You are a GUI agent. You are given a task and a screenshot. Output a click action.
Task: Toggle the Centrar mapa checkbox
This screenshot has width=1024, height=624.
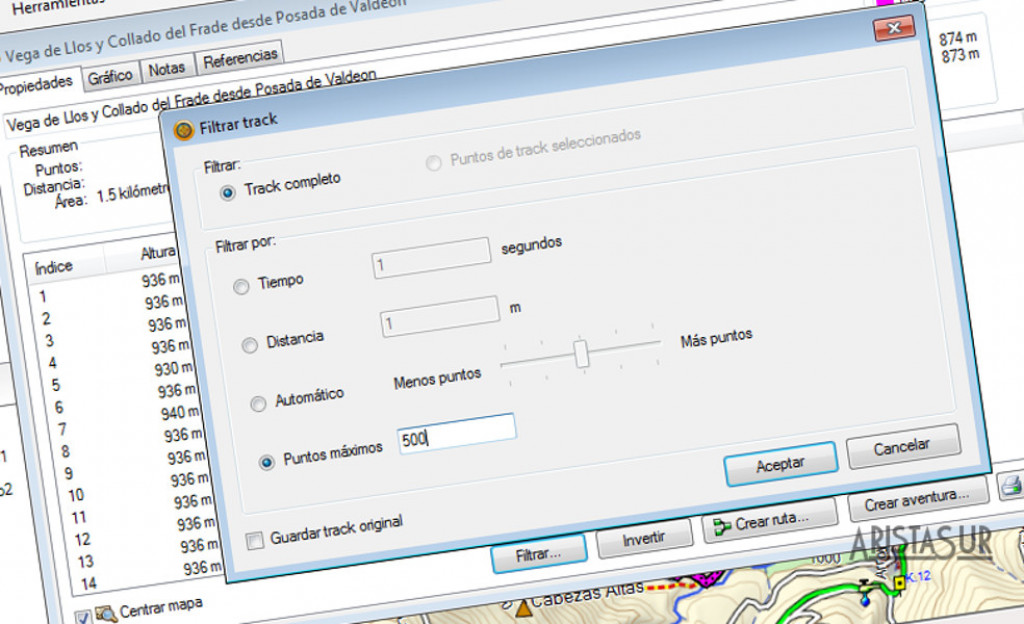pyautogui.click(x=82, y=617)
